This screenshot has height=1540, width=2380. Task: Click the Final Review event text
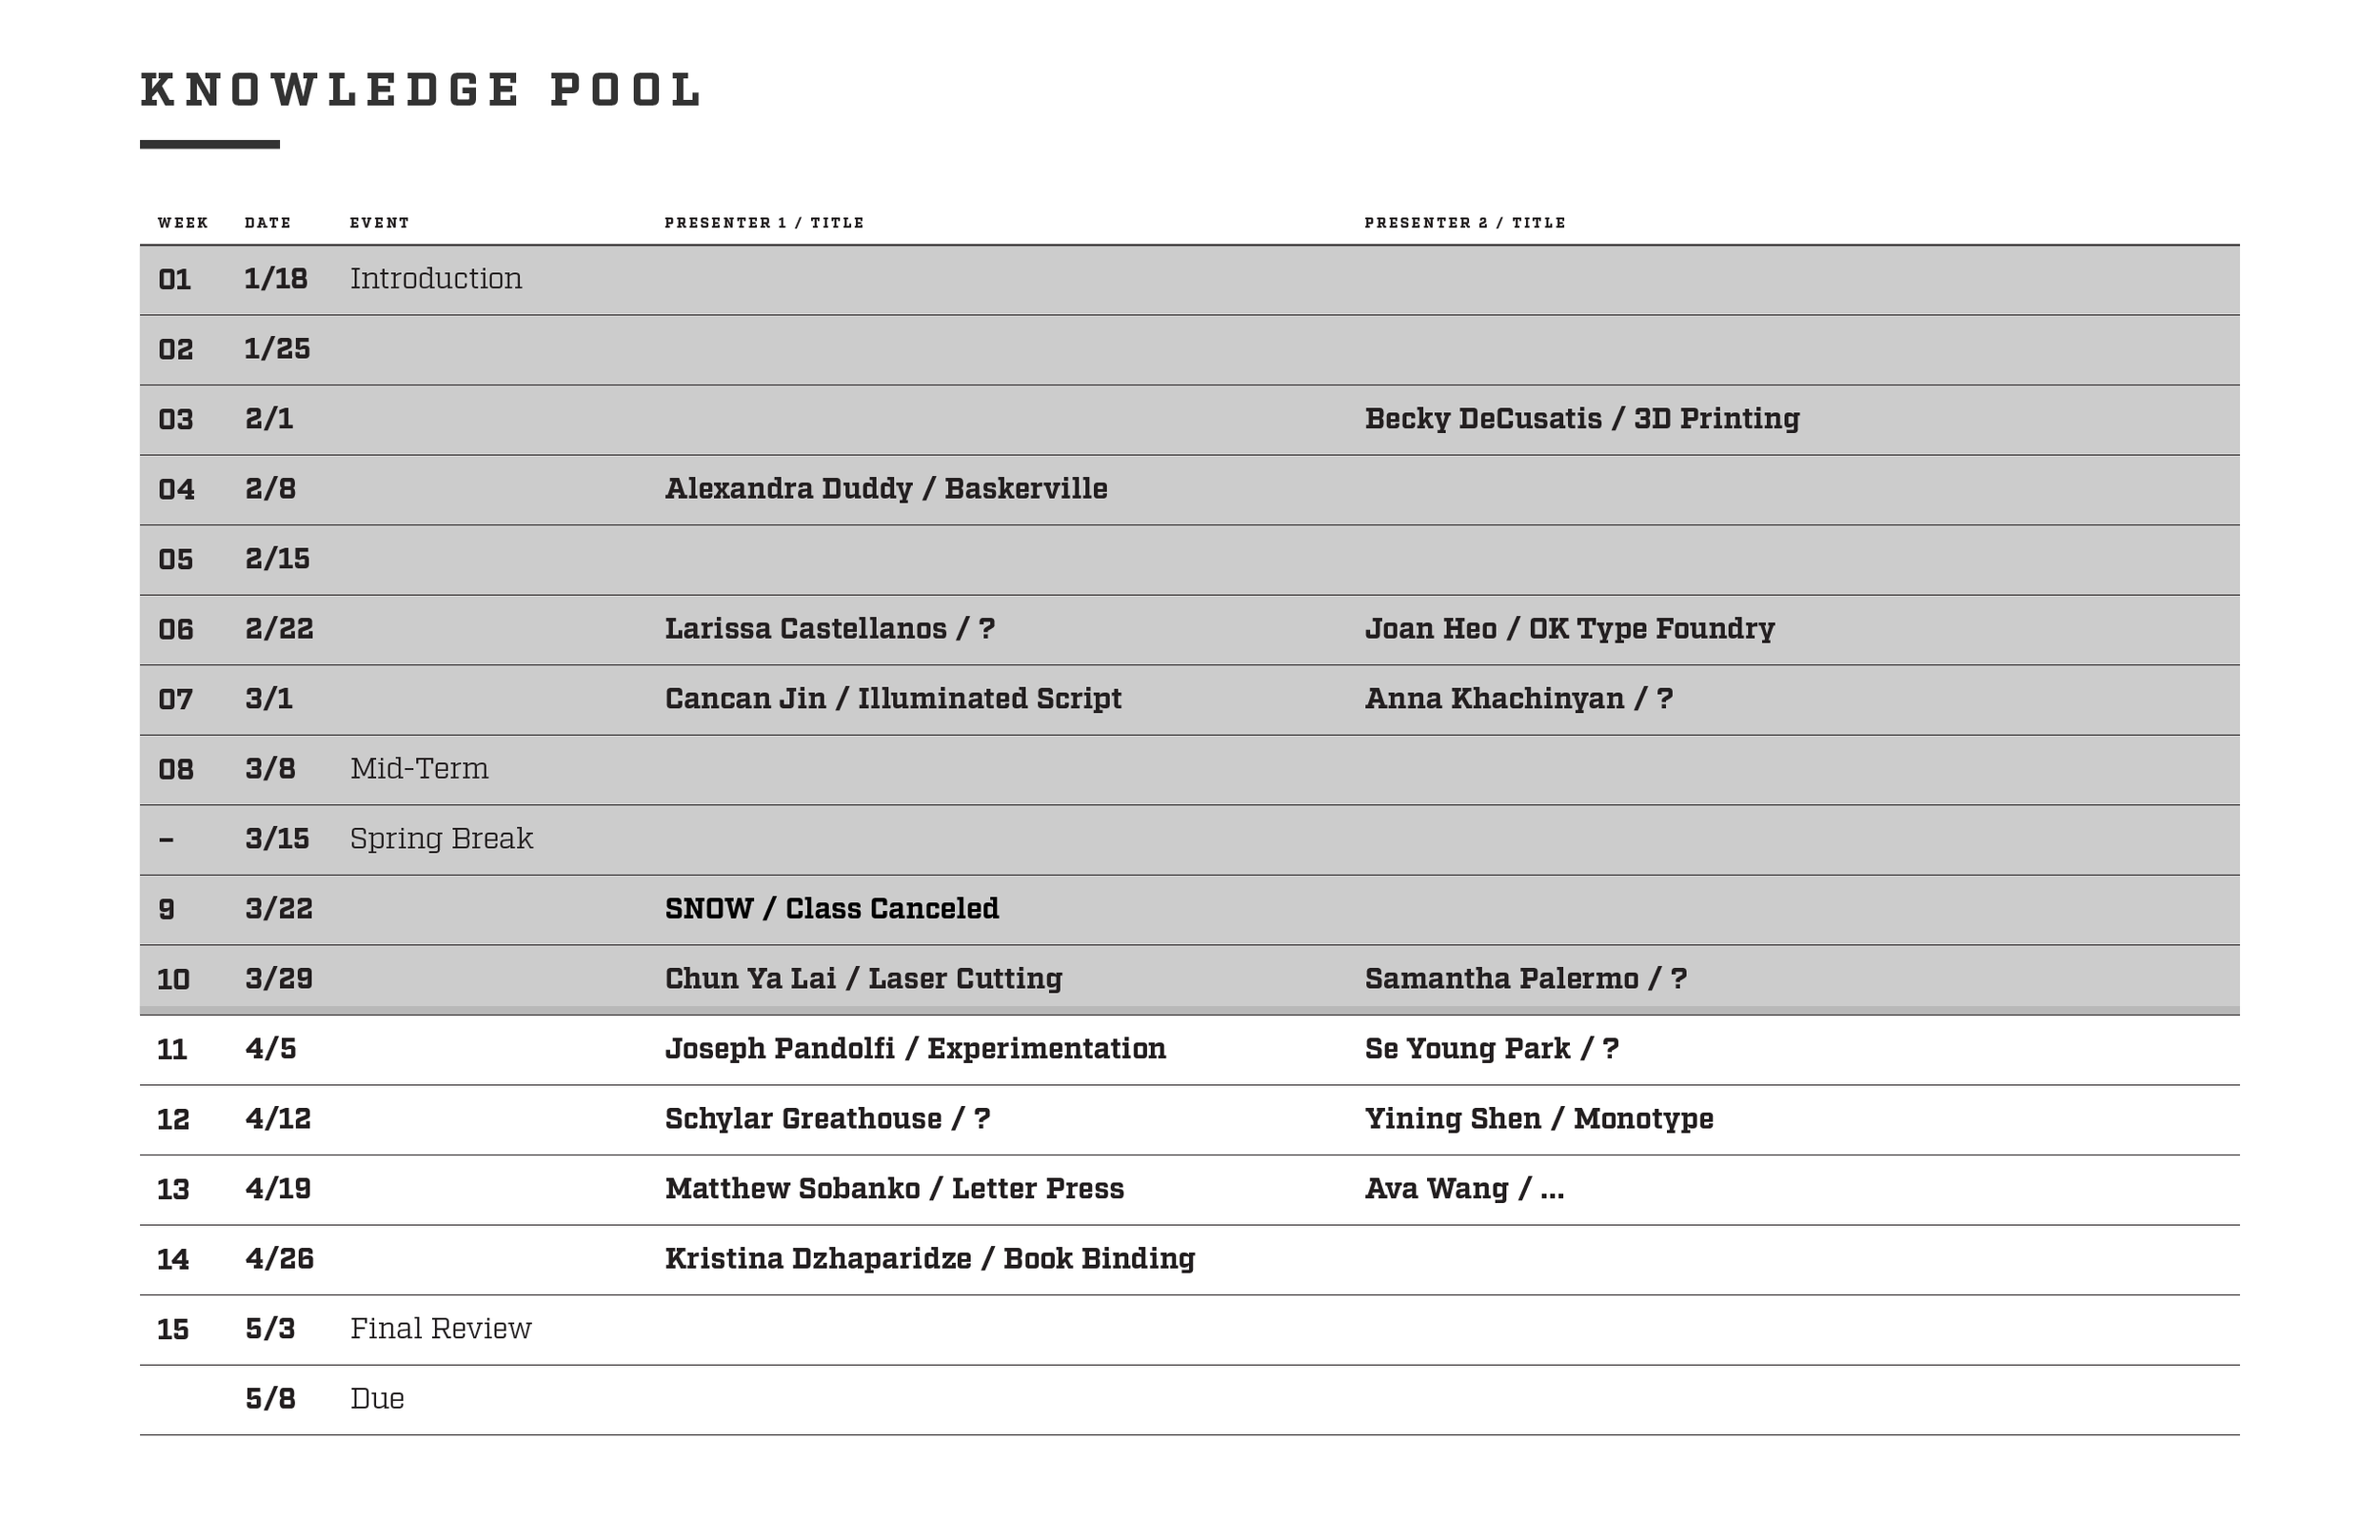tap(441, 1329)
